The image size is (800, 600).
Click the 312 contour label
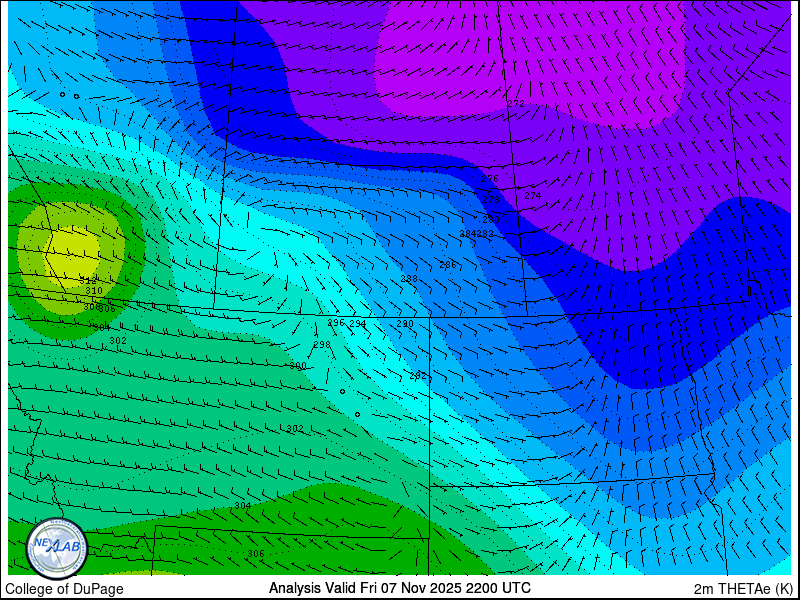pos(88,281)
